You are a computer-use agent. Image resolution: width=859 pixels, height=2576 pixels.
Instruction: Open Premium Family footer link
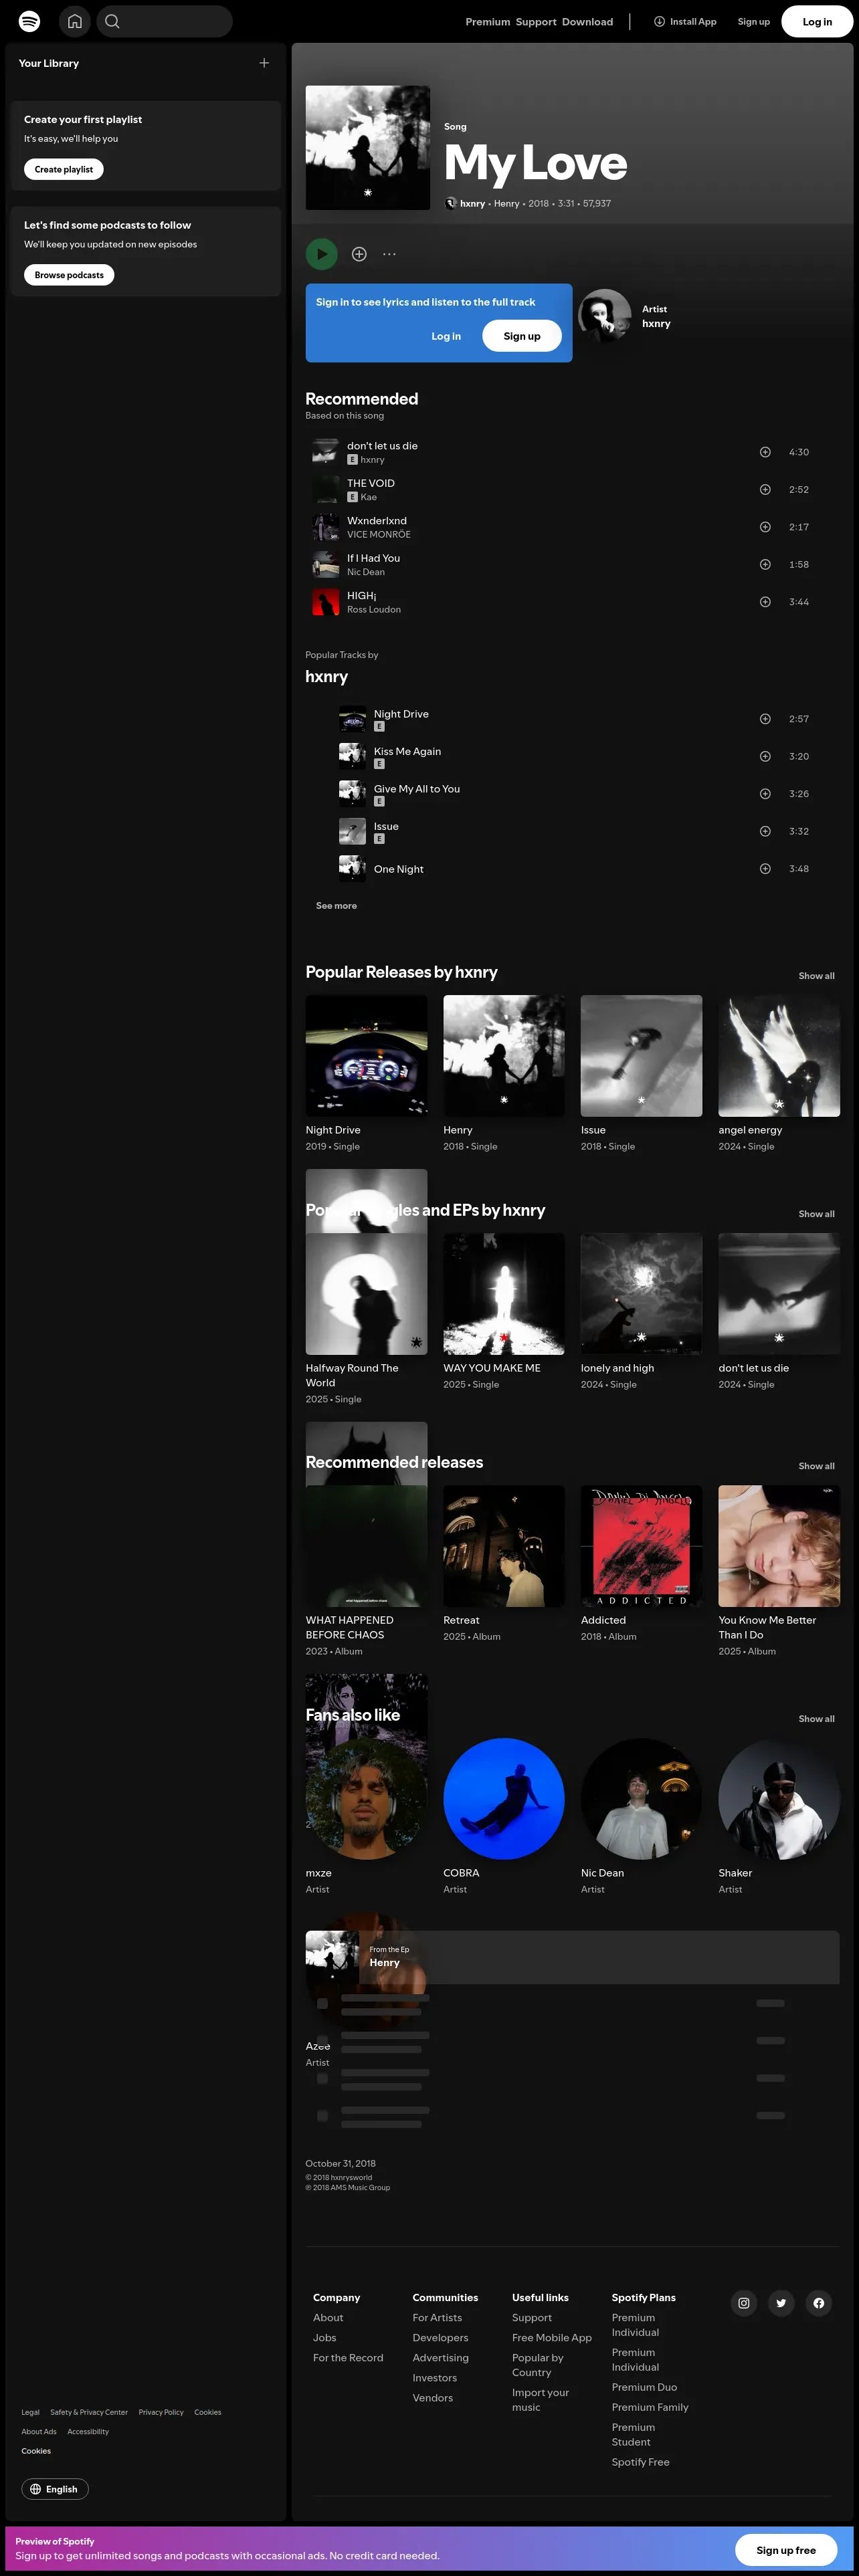[x=650, y=2407]
